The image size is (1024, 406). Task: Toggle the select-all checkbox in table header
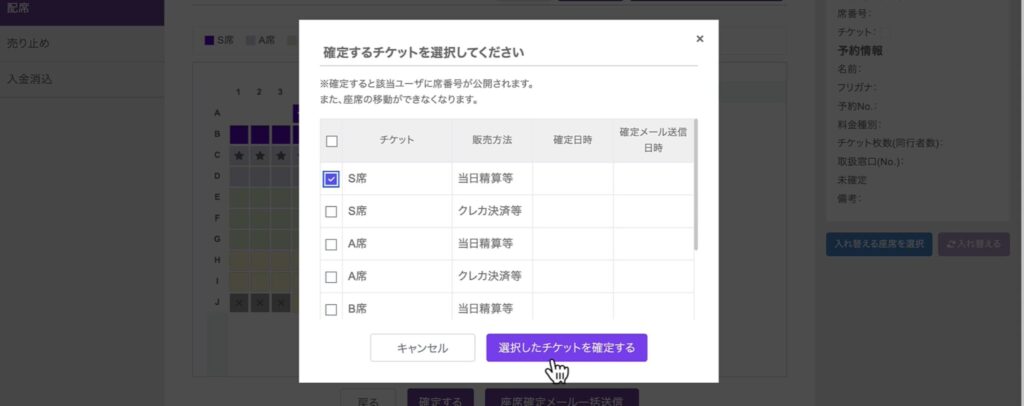(331, 141)
